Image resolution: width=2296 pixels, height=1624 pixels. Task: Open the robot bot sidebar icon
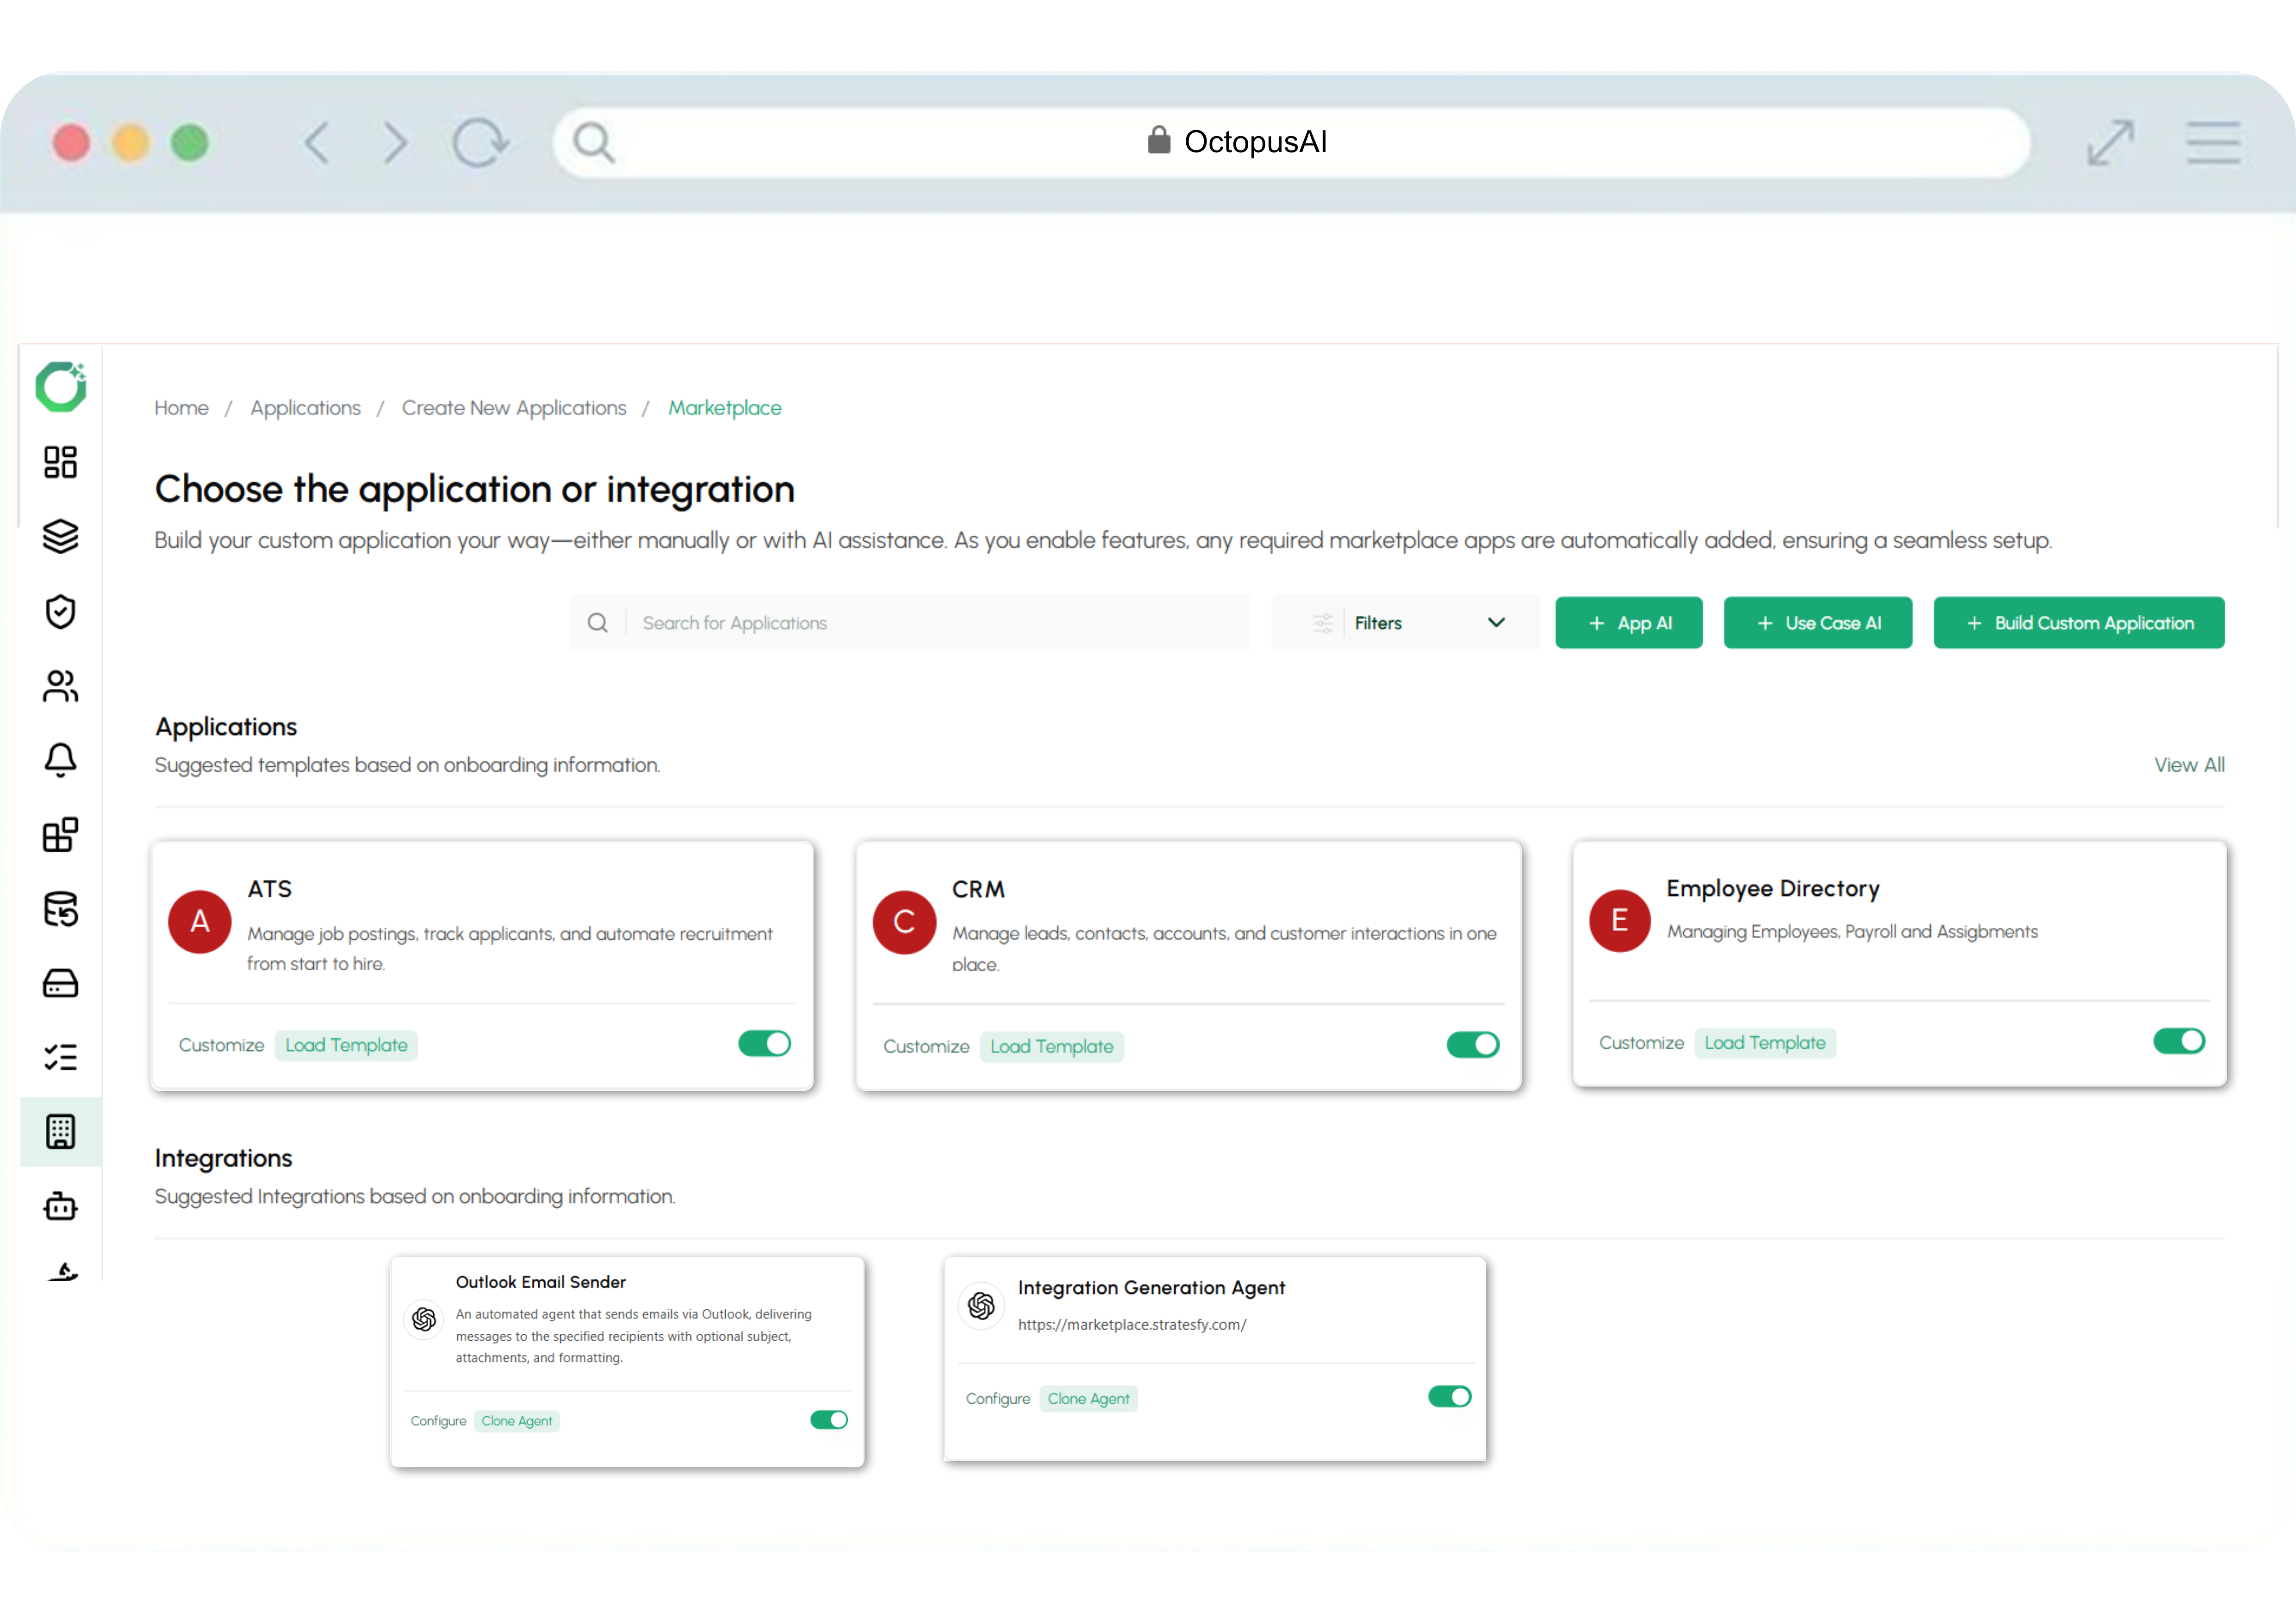click(60, 1206)
